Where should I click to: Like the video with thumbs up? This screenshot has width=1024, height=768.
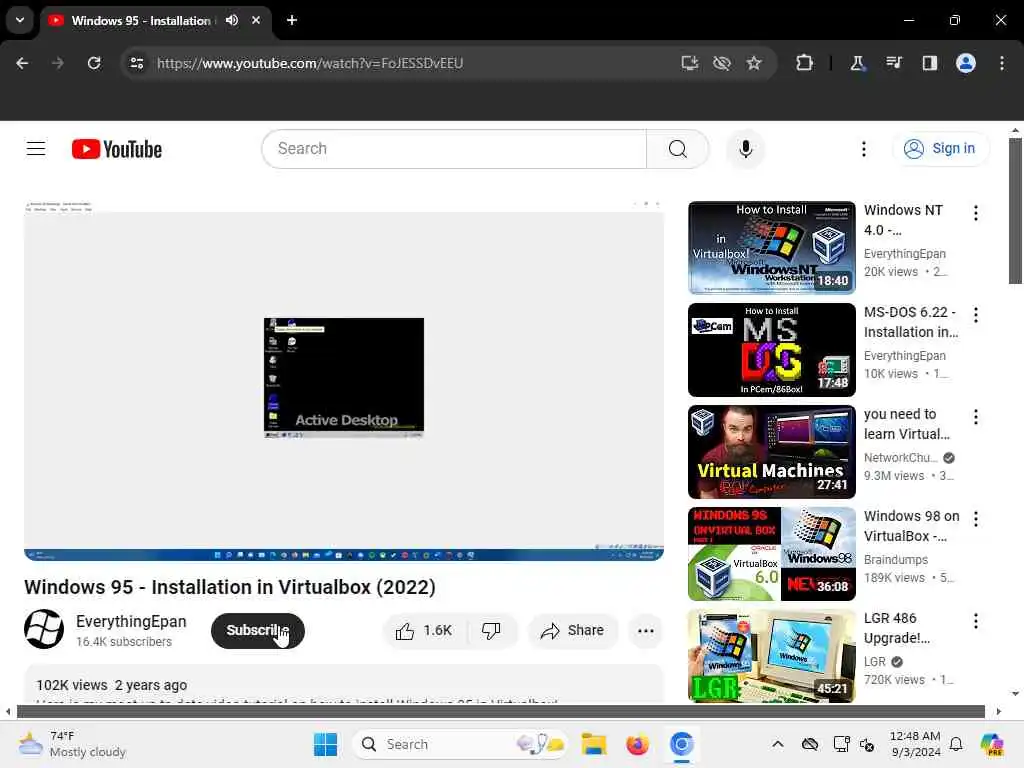pyautogui.click(x=424, y=631)
